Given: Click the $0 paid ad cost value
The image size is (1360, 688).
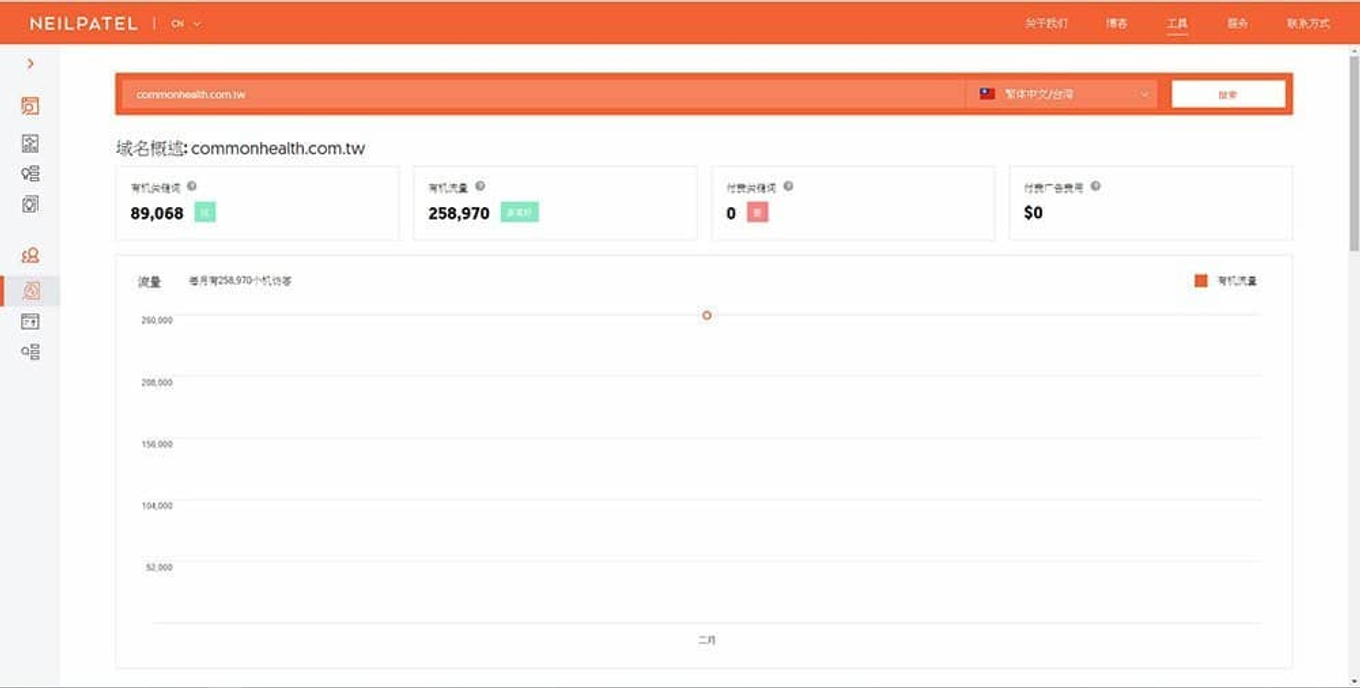Looking at the screenshot, I should point(1033,213).
